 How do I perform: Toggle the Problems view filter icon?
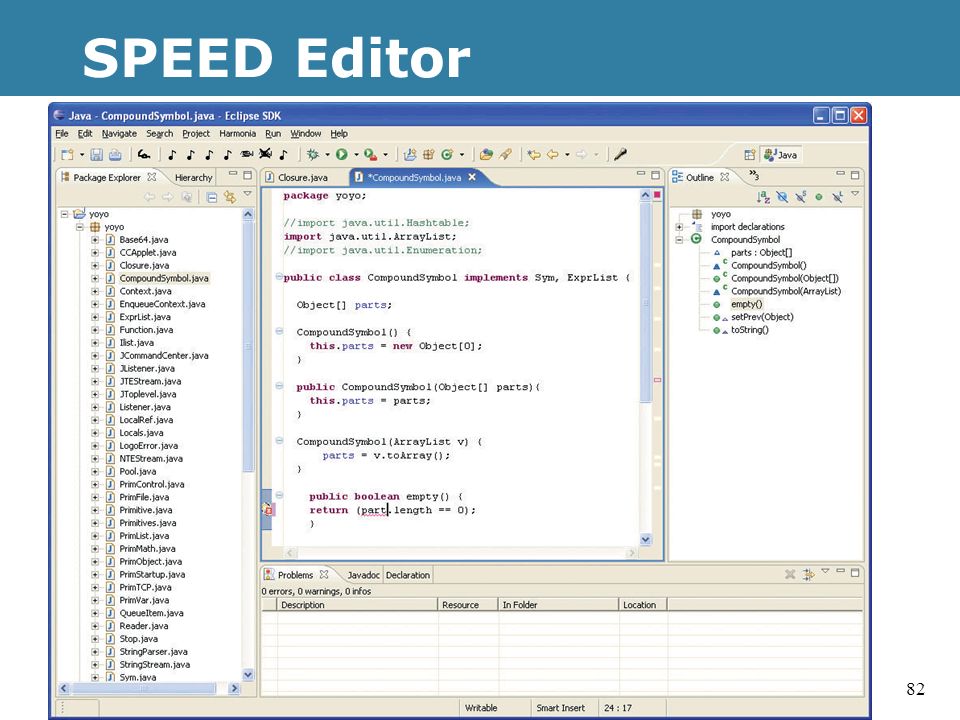click(x=809, y=574)
